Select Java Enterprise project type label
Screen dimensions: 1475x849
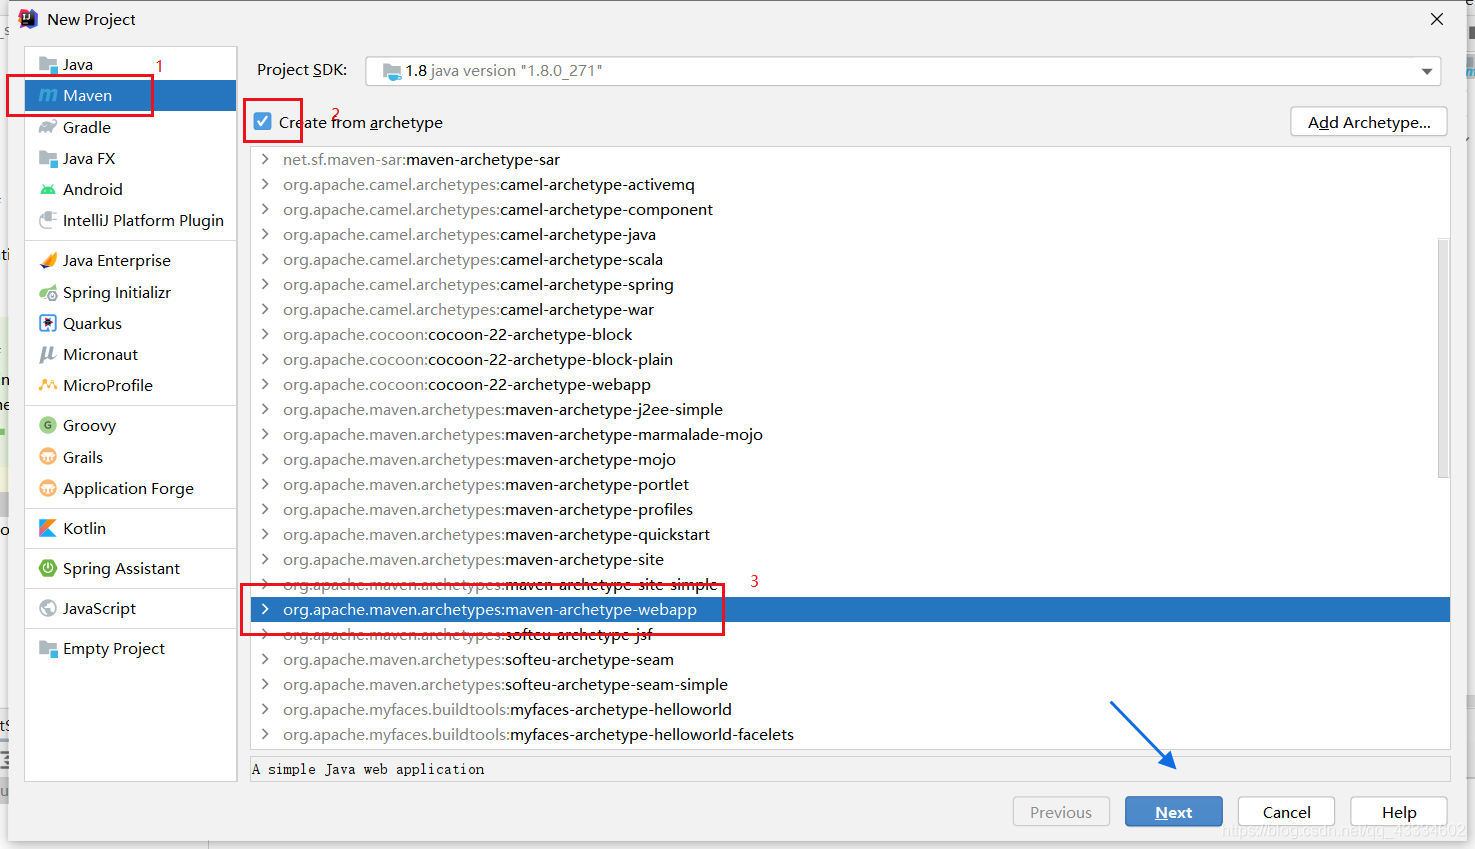117,261
